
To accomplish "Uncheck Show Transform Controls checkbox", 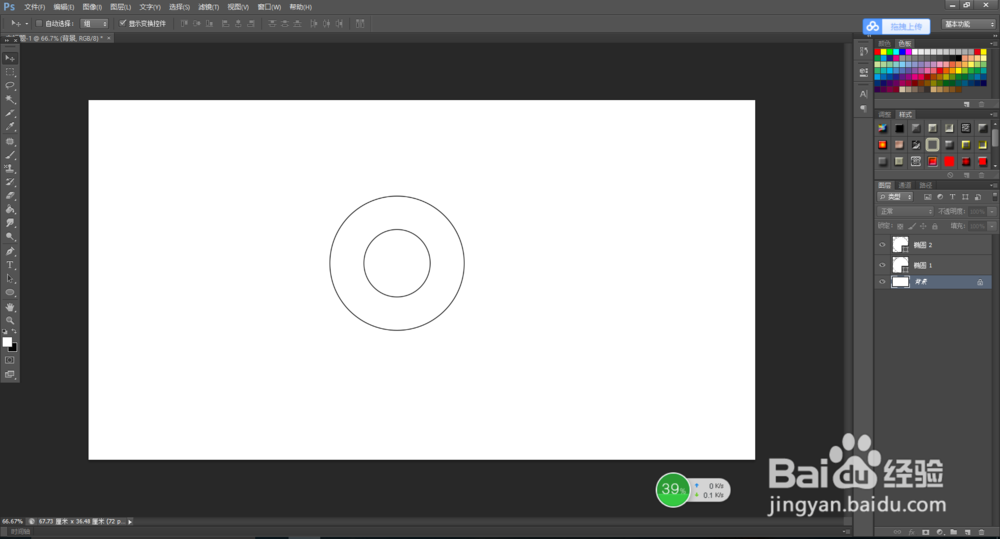I will (122, 24).
